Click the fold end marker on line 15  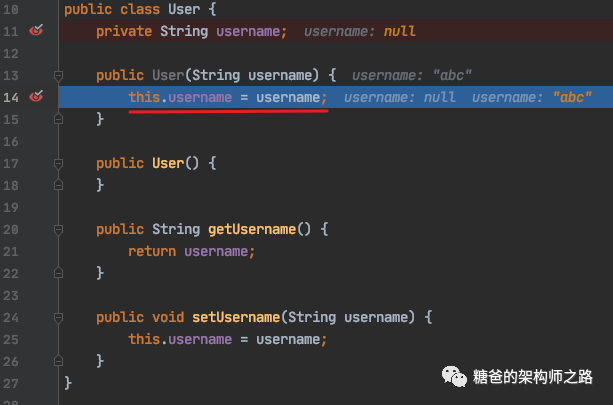pos(59,119)
